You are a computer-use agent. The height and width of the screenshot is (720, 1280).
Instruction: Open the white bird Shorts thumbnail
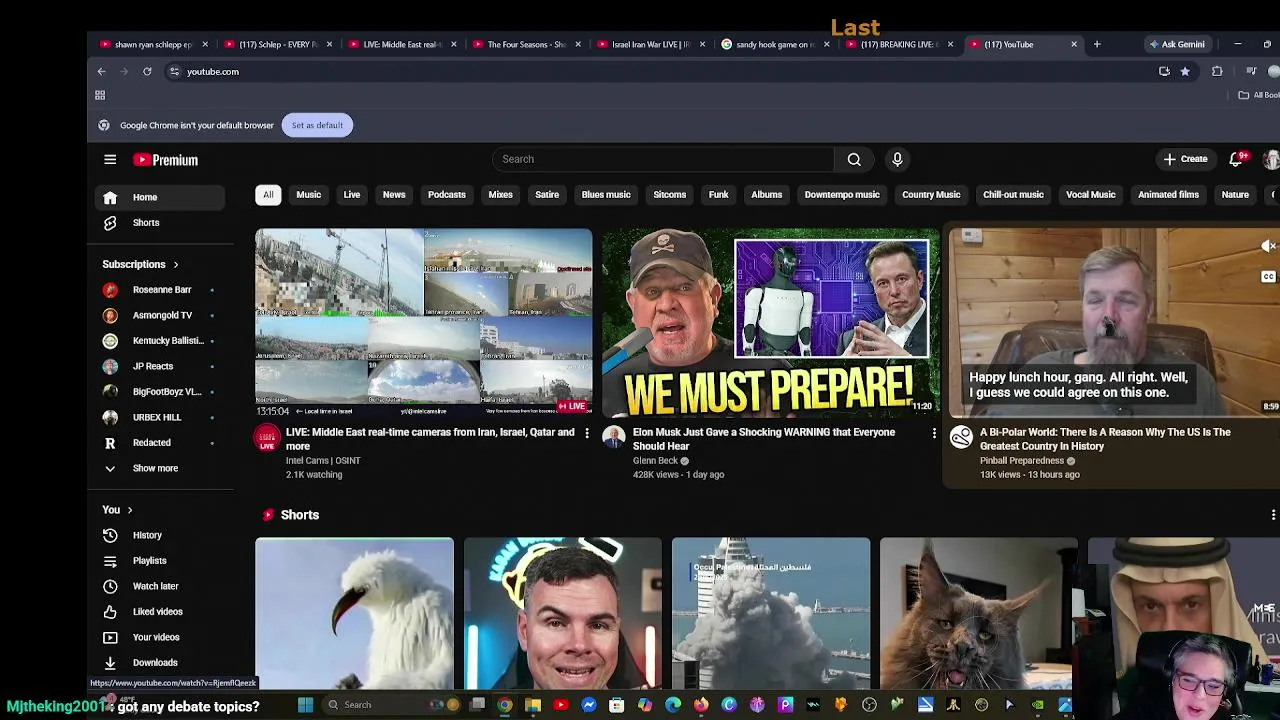pos(354,614)
